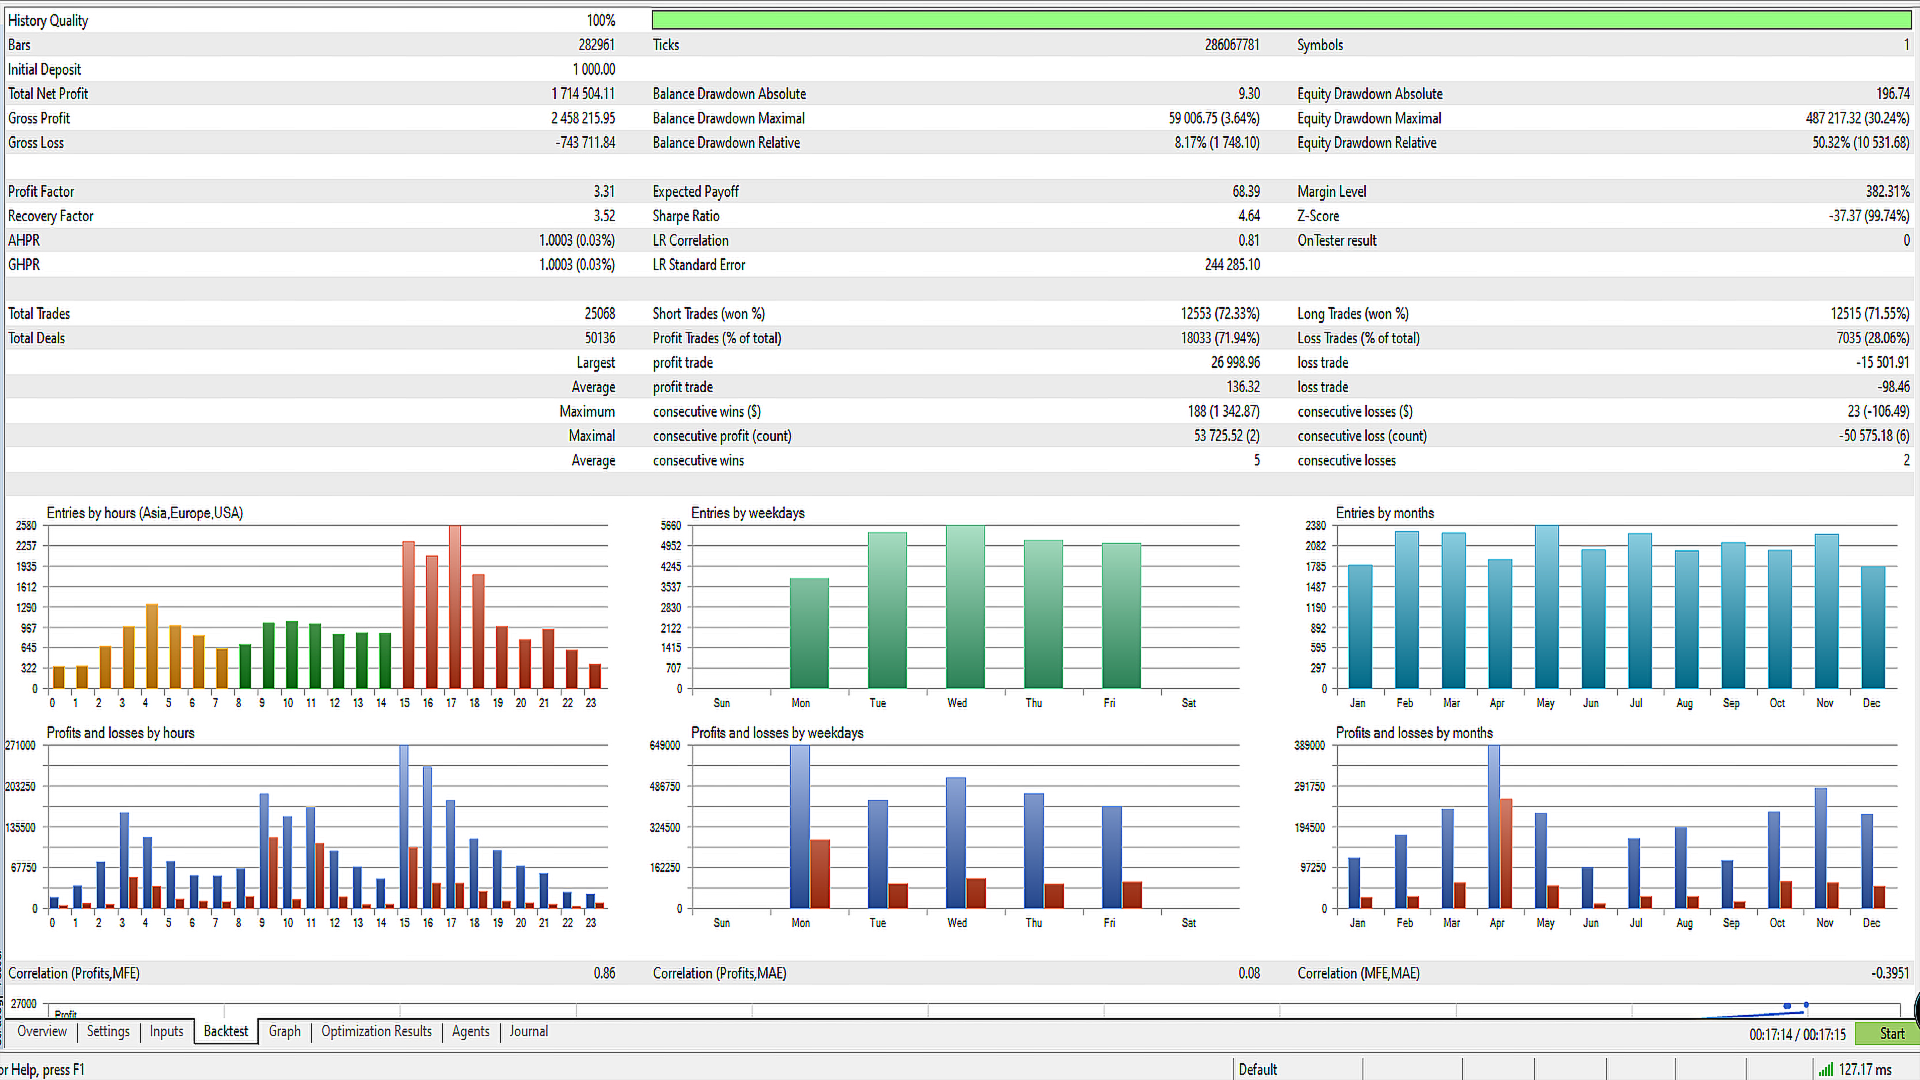Open the Settings tab

click(108, 1032)
